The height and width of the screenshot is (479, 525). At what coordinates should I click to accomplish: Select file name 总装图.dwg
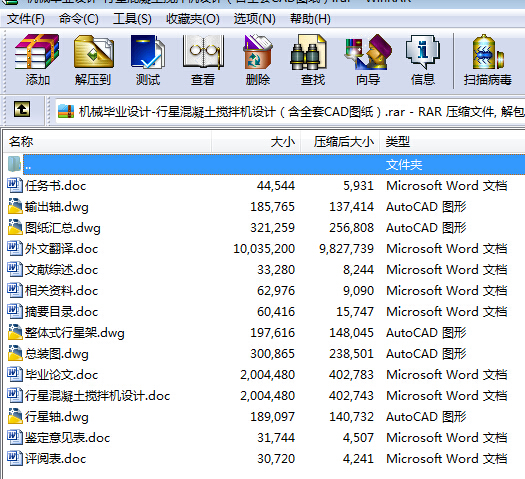(x=57, y=354)
